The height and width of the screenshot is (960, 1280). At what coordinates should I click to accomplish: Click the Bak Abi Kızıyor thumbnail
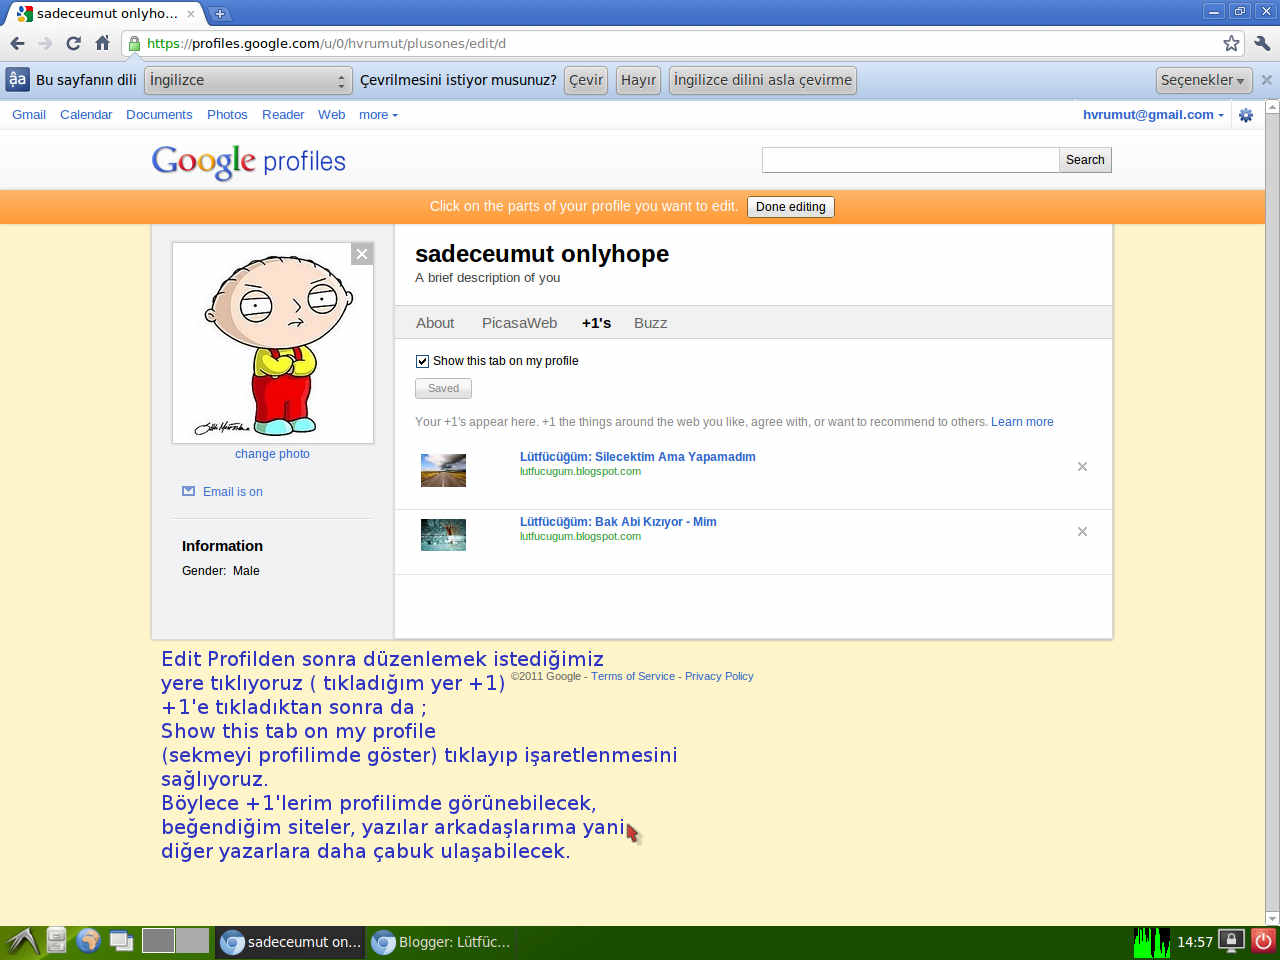[x=443, y=535]
